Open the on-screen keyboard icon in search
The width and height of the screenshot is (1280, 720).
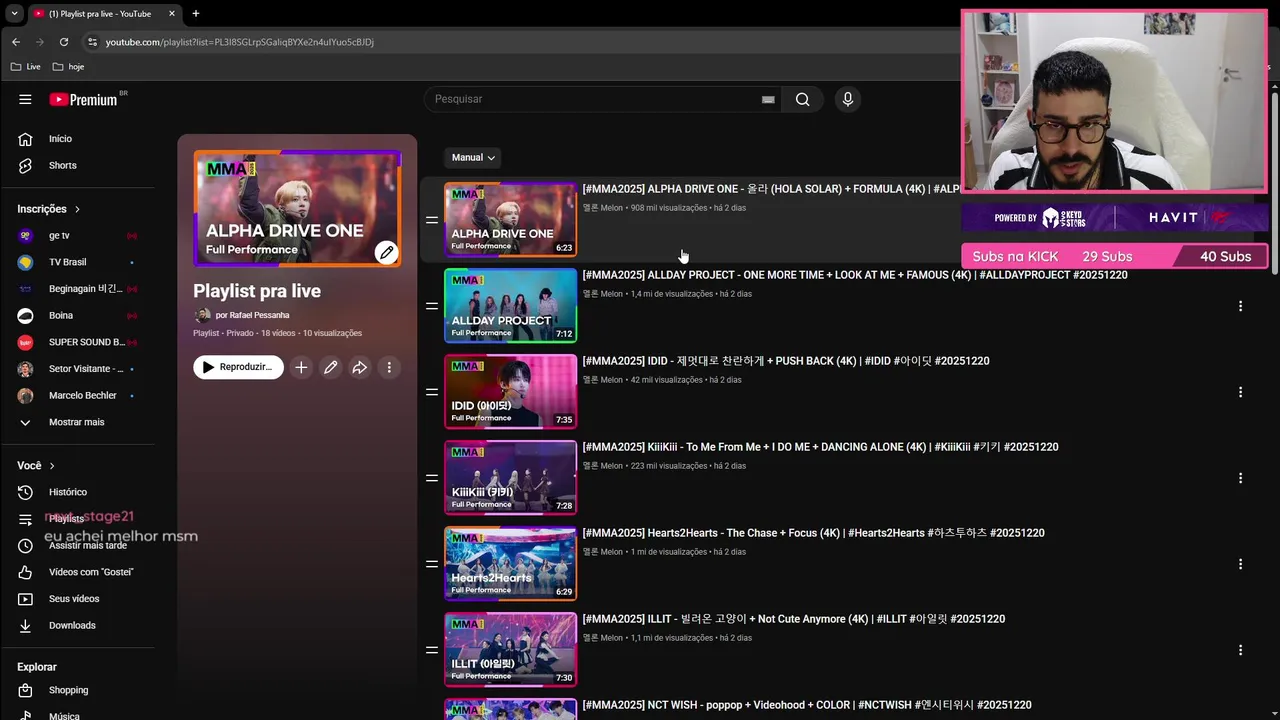(x=768, y=99)
